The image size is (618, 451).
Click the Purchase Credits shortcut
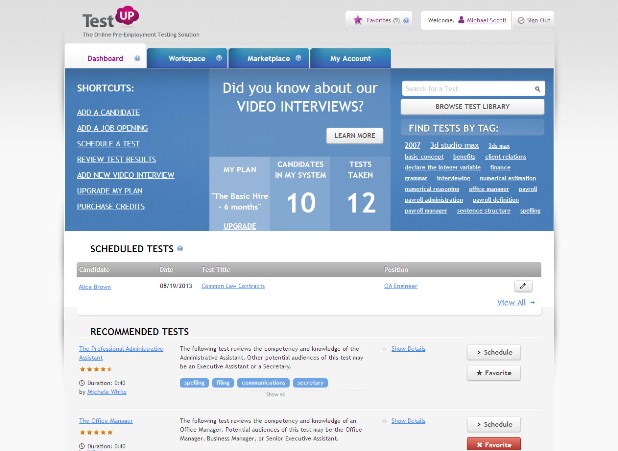click(111, 206)
